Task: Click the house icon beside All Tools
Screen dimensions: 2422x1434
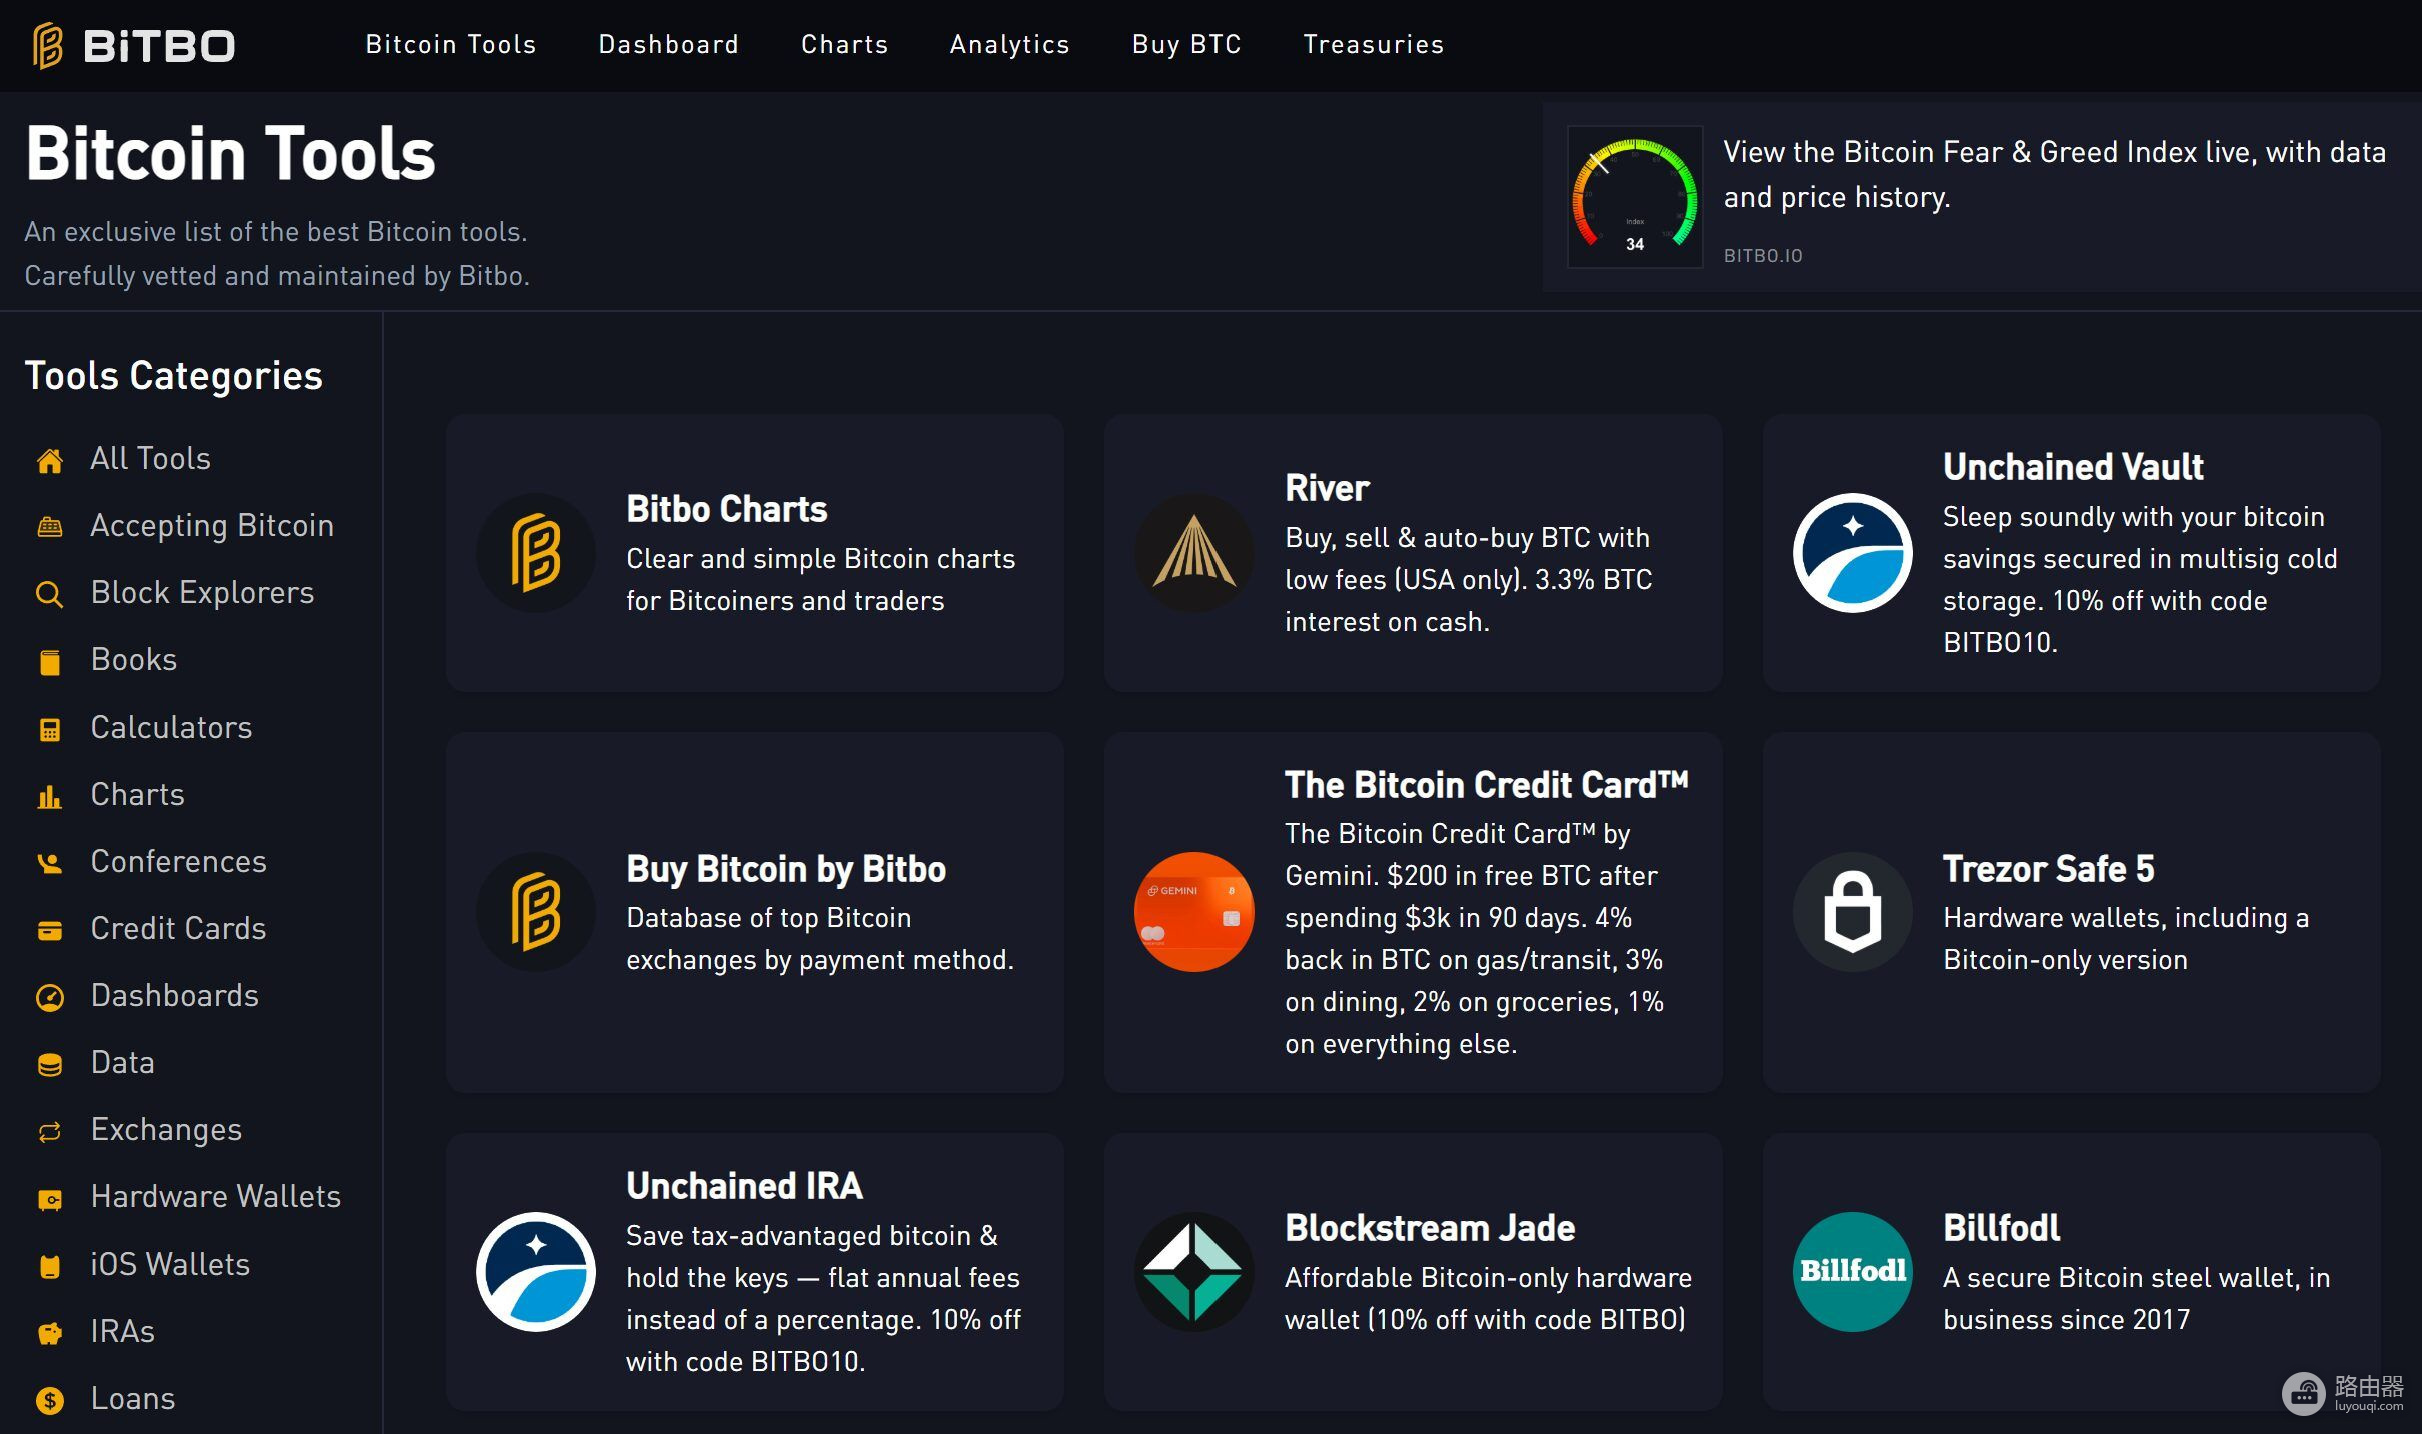Action: (x=49, y=460)
